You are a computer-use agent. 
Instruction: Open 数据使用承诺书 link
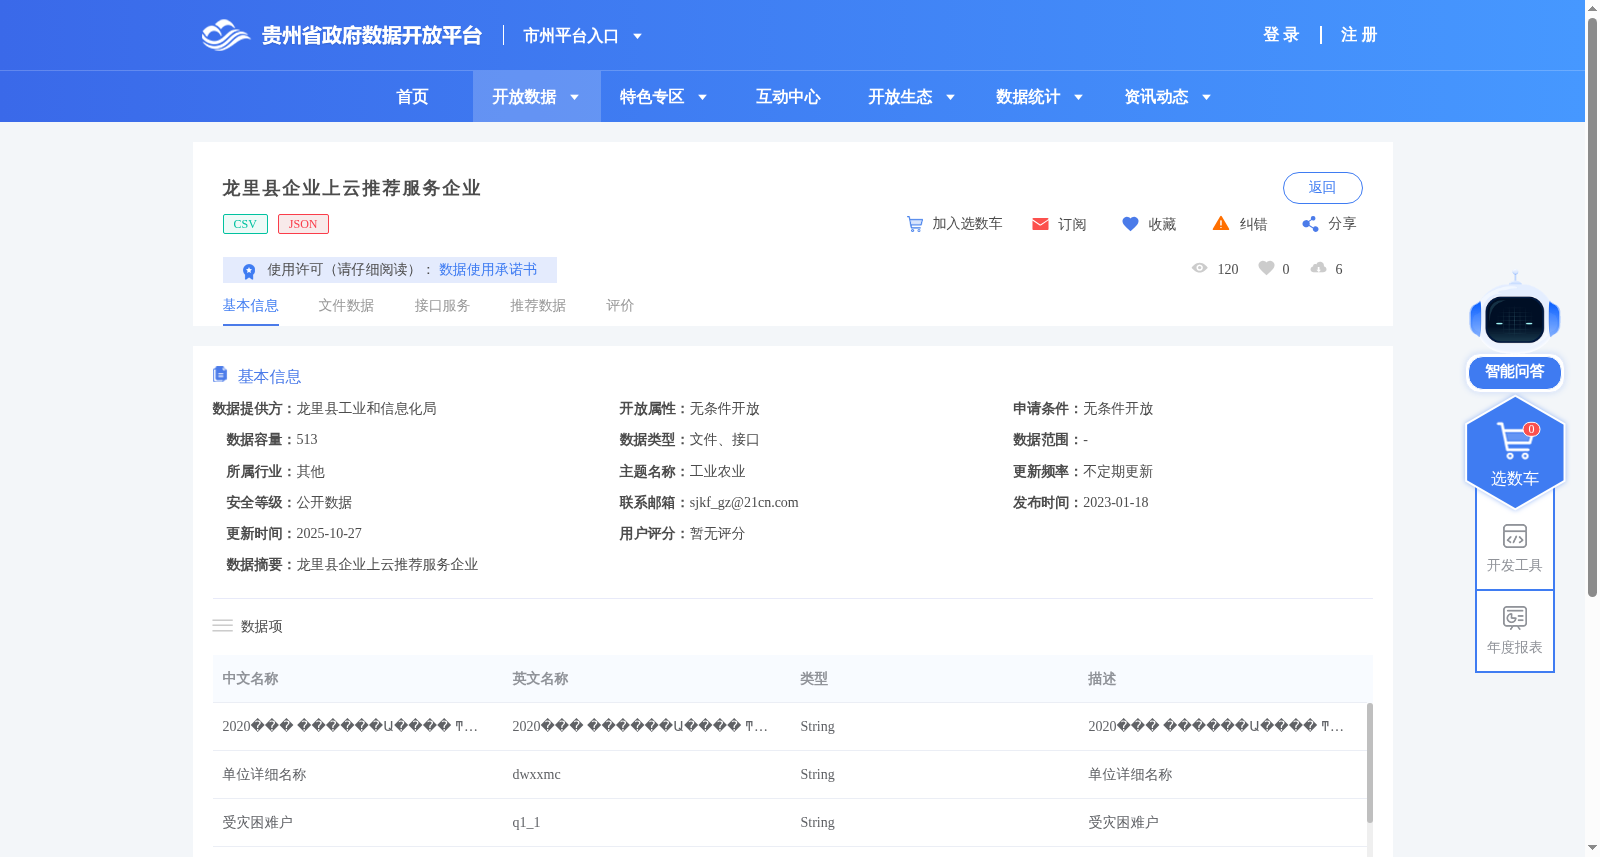pos(488,270)
